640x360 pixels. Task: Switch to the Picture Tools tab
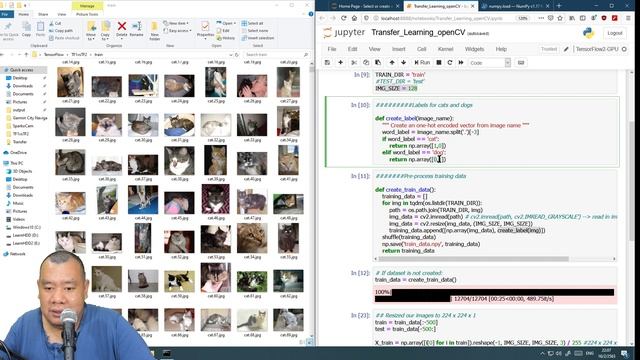[87, 14]
